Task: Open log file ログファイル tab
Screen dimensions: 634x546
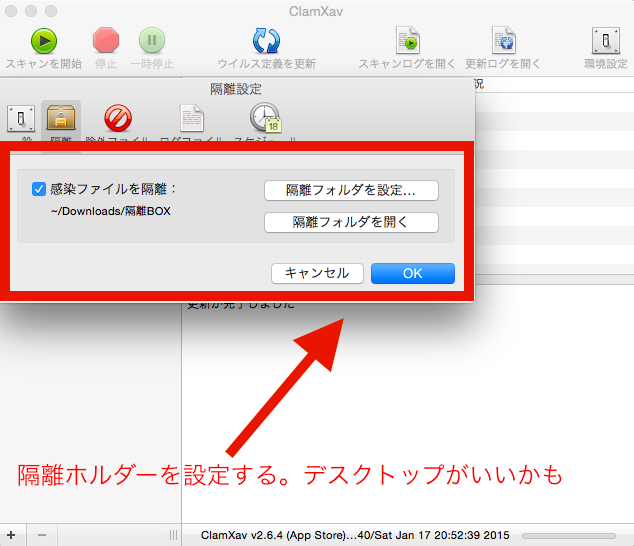Action: pyautogui.click(x=192, y=118)
